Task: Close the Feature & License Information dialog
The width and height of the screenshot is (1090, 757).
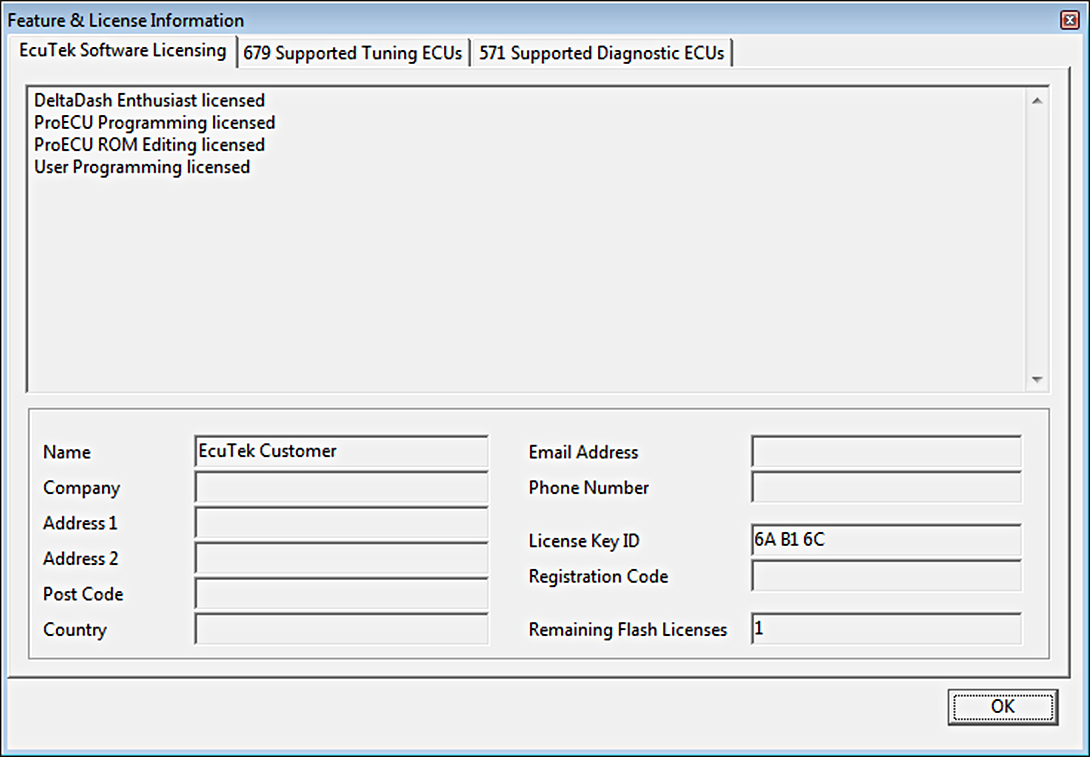Action: 1069,20
